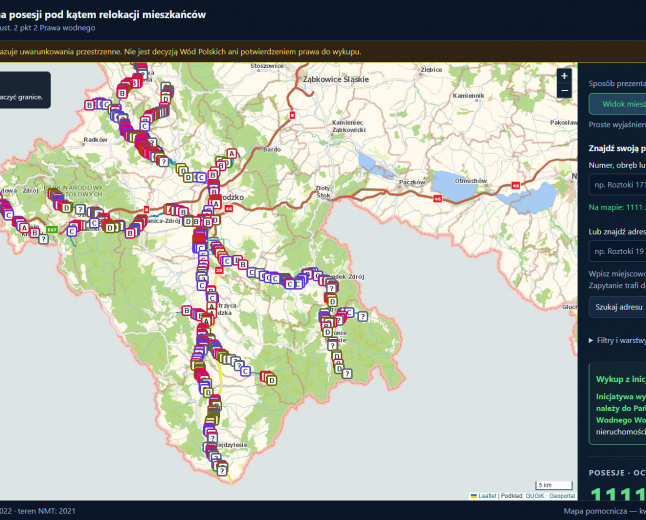Viewport: 646px width, 520px height.
Task: Select the olive D marker east of Bystrzyca's lone C
Action: (271, 381)
